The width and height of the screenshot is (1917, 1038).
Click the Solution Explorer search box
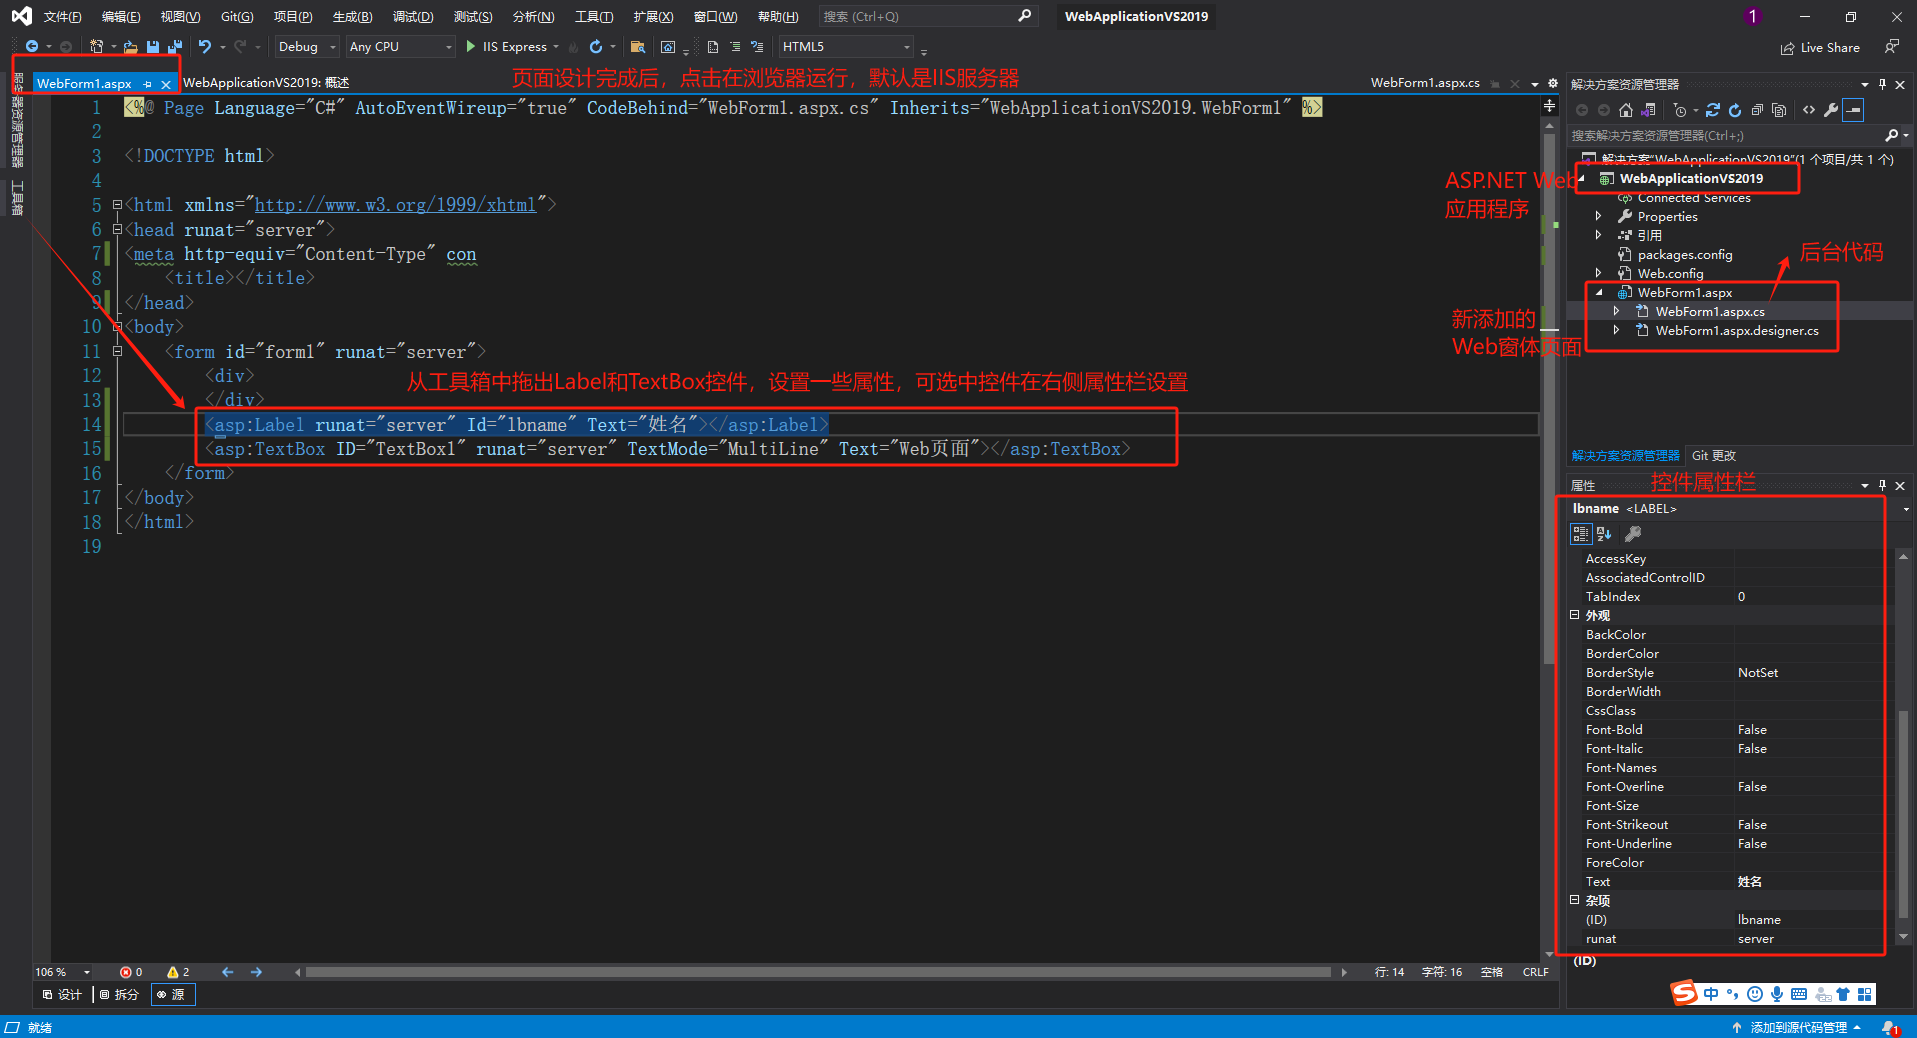coord(1725,136)
